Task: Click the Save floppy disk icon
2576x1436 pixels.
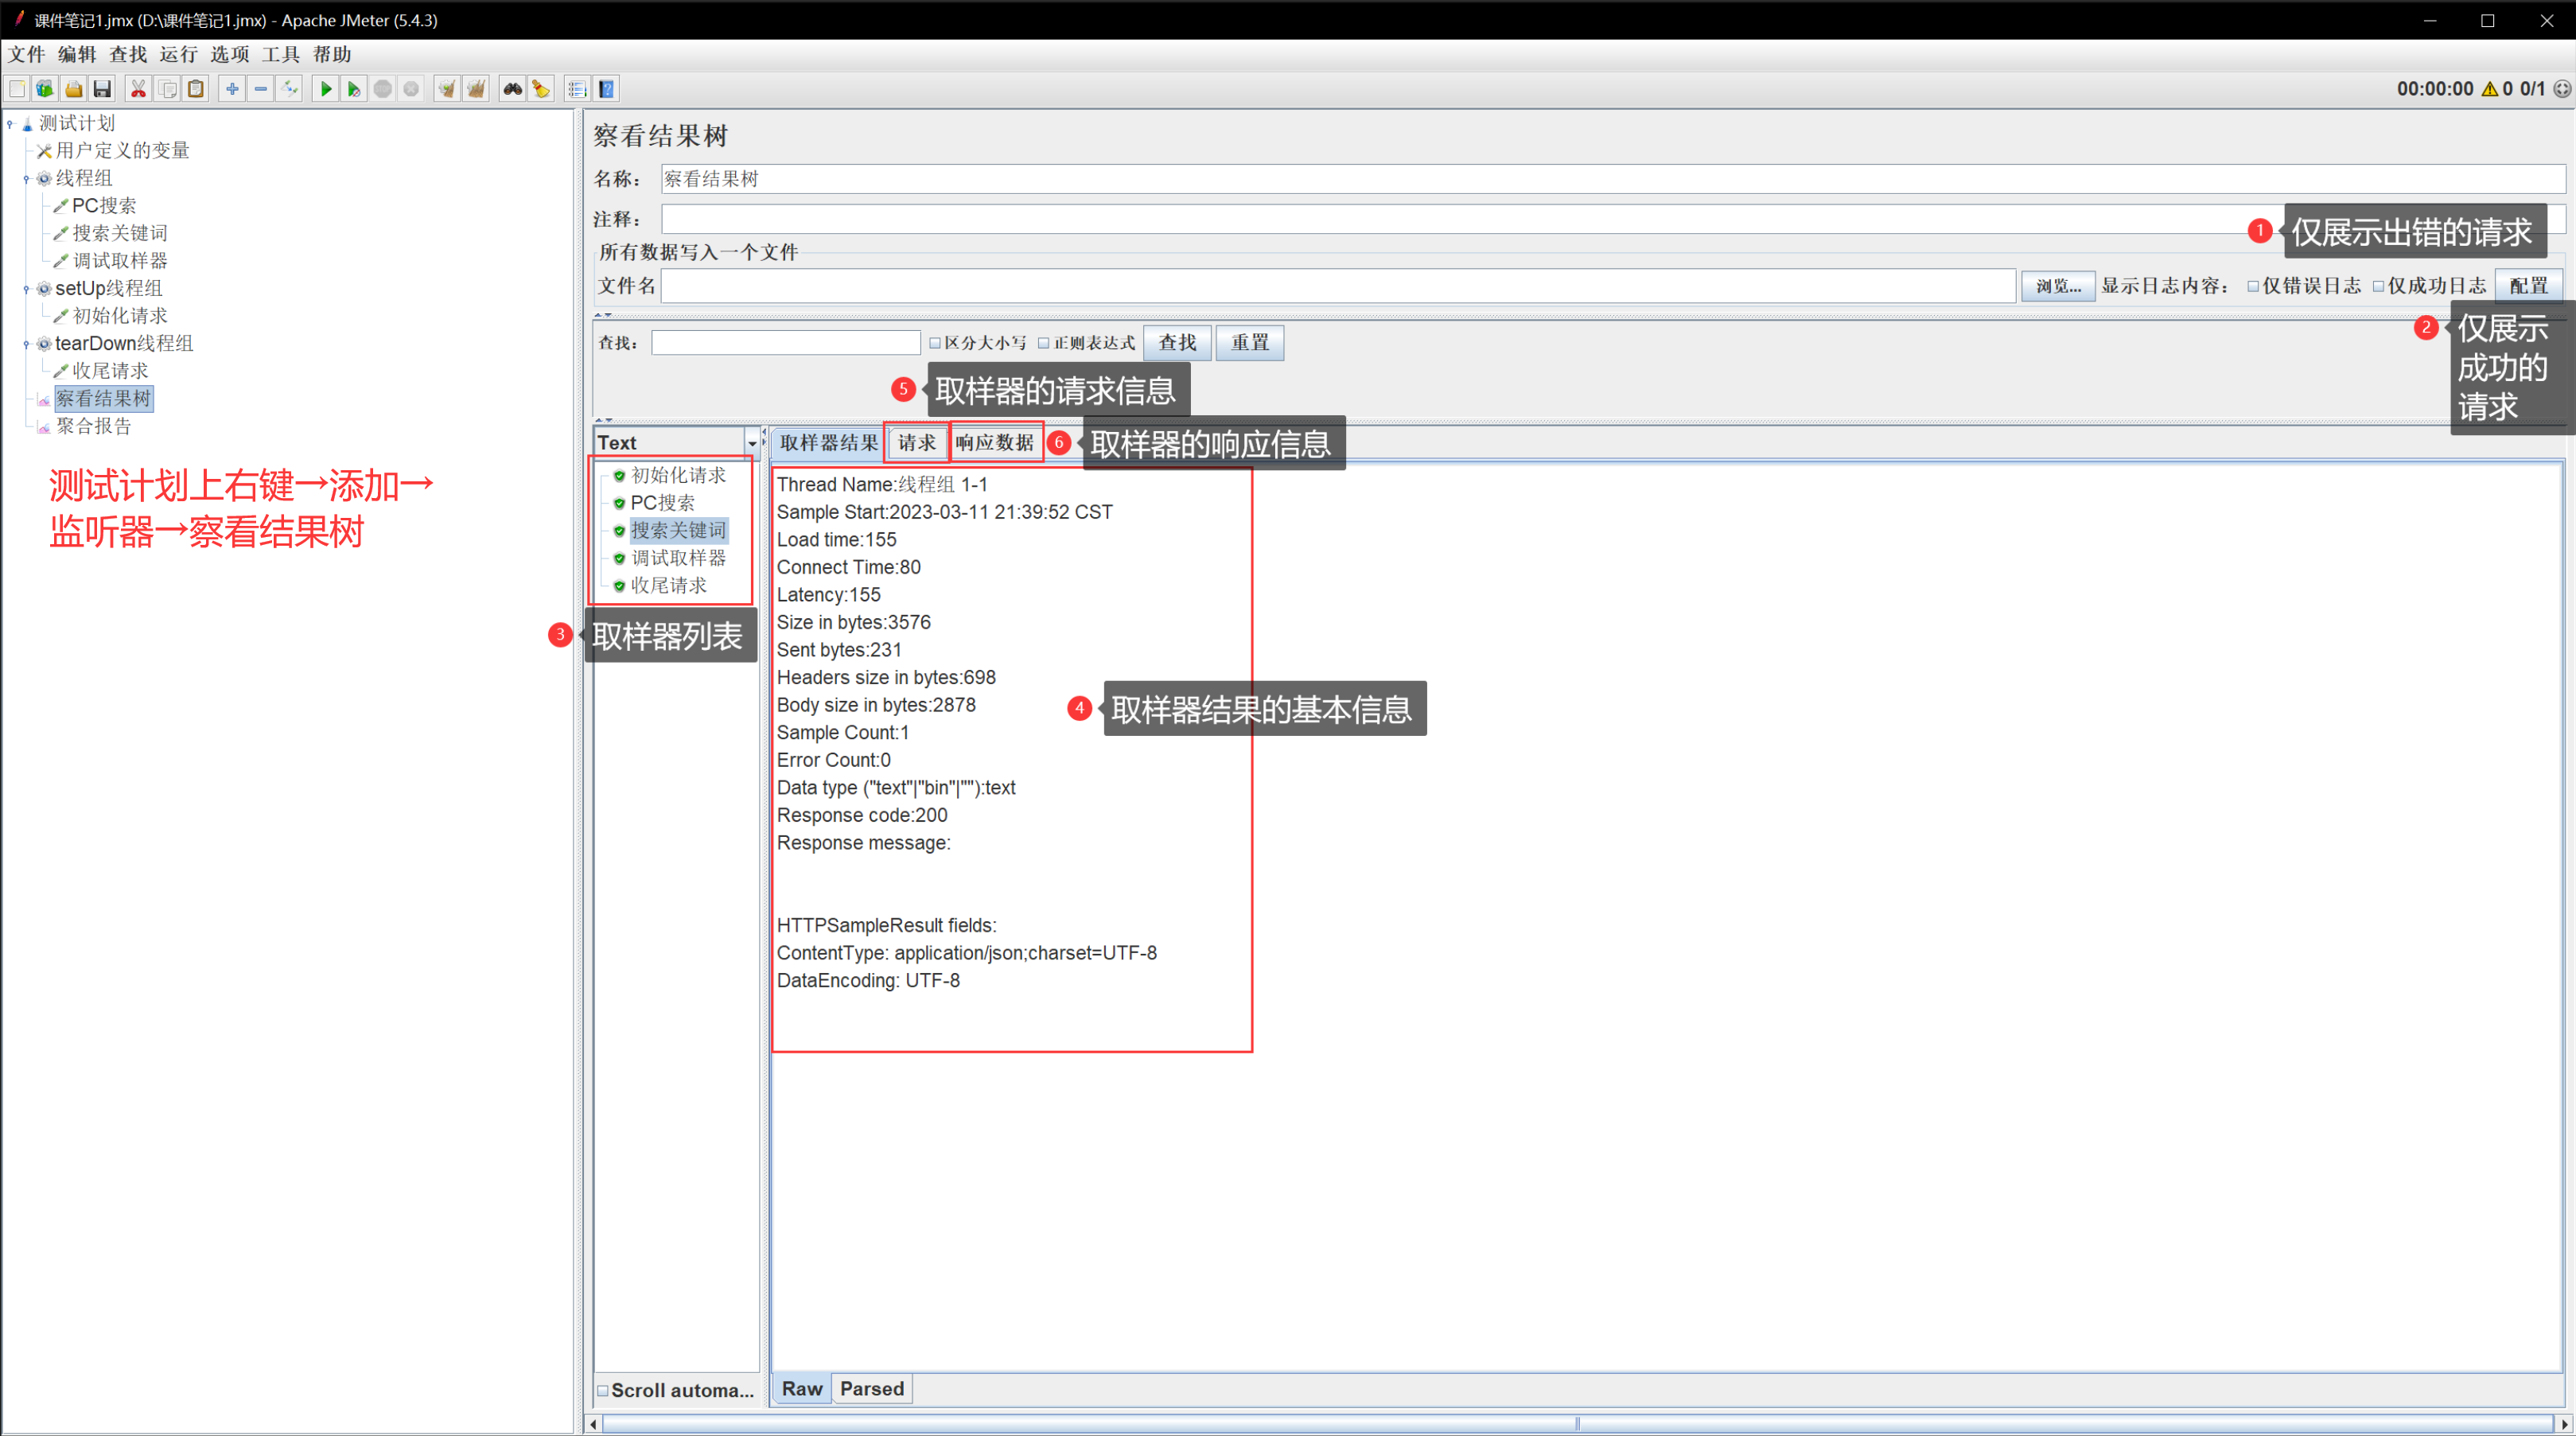Action: coord(102,89)
